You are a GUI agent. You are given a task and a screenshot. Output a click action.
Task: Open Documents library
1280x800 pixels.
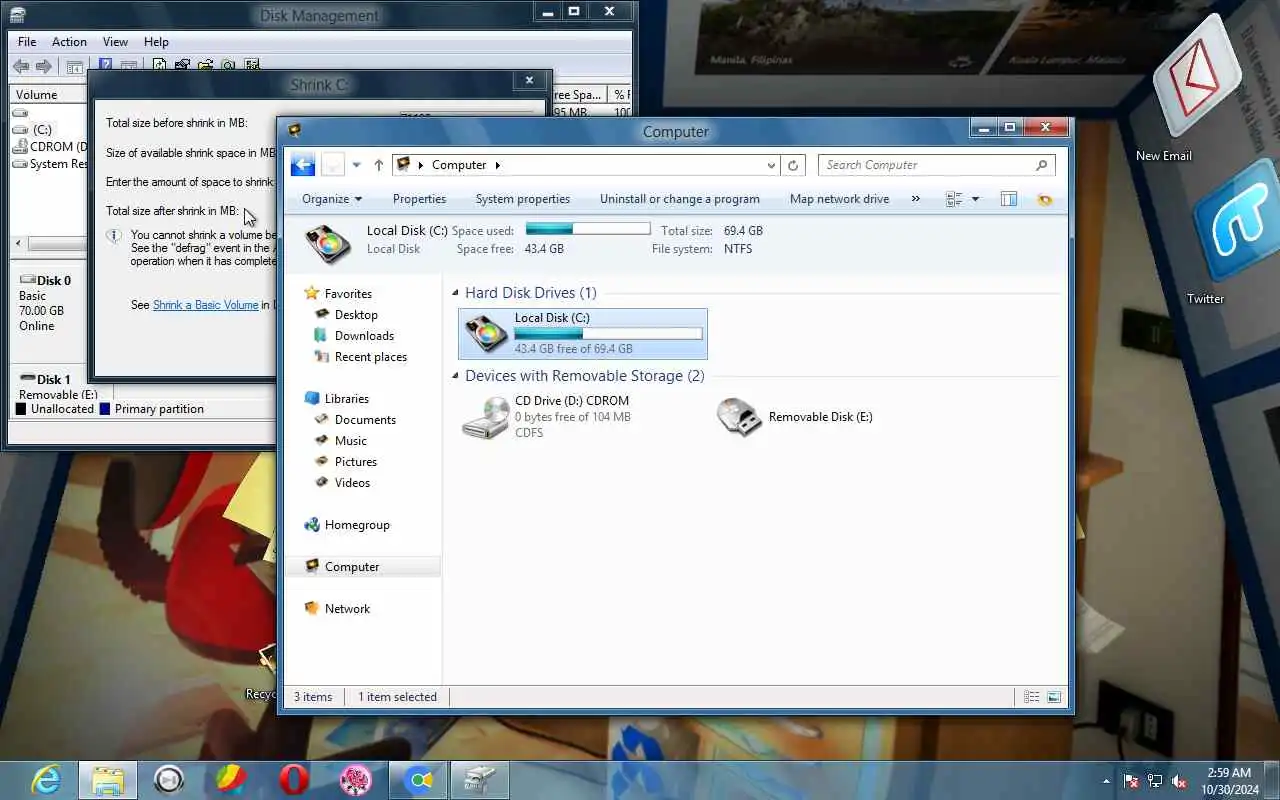365,419
